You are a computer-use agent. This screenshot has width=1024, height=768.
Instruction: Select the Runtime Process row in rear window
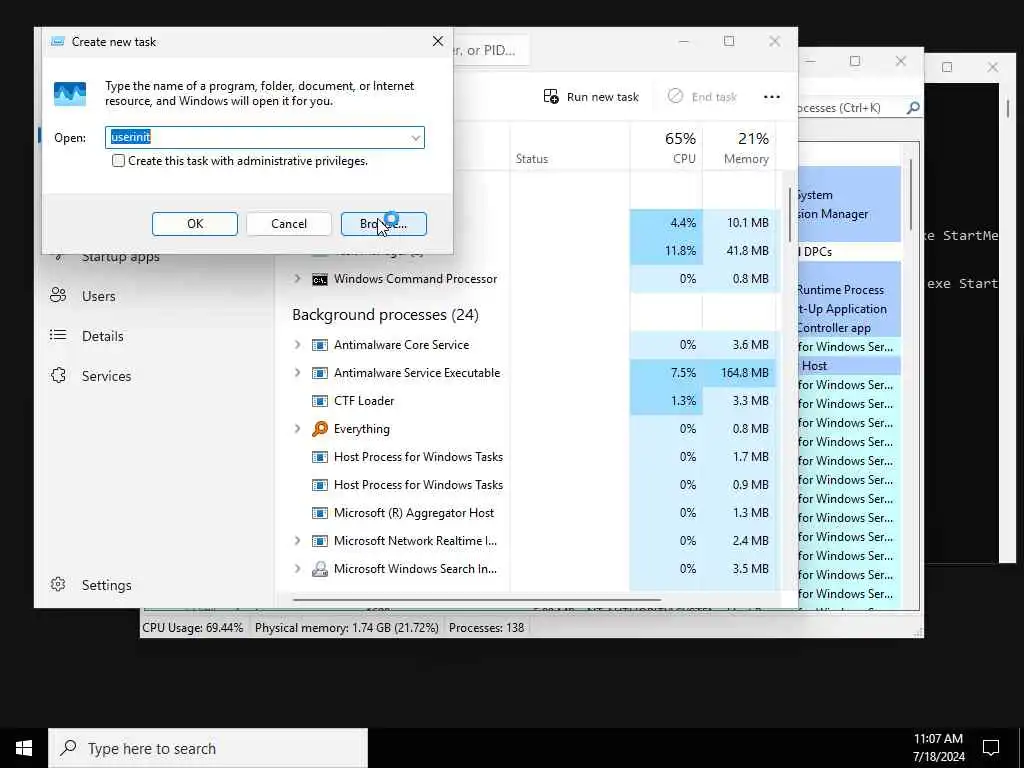click(x=848, y=289)
